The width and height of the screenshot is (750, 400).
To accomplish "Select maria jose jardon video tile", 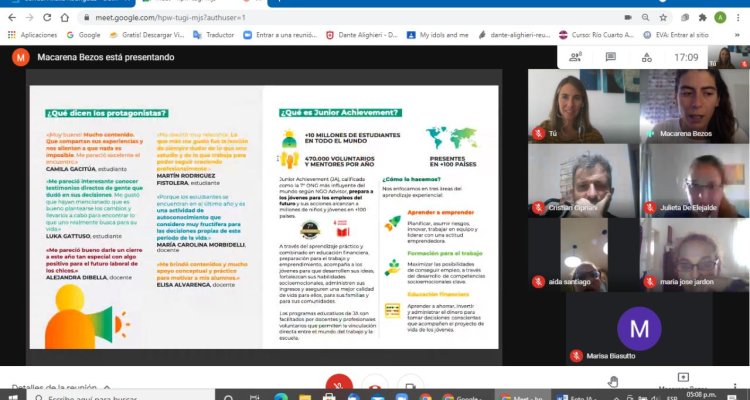I will click(695, 255).
